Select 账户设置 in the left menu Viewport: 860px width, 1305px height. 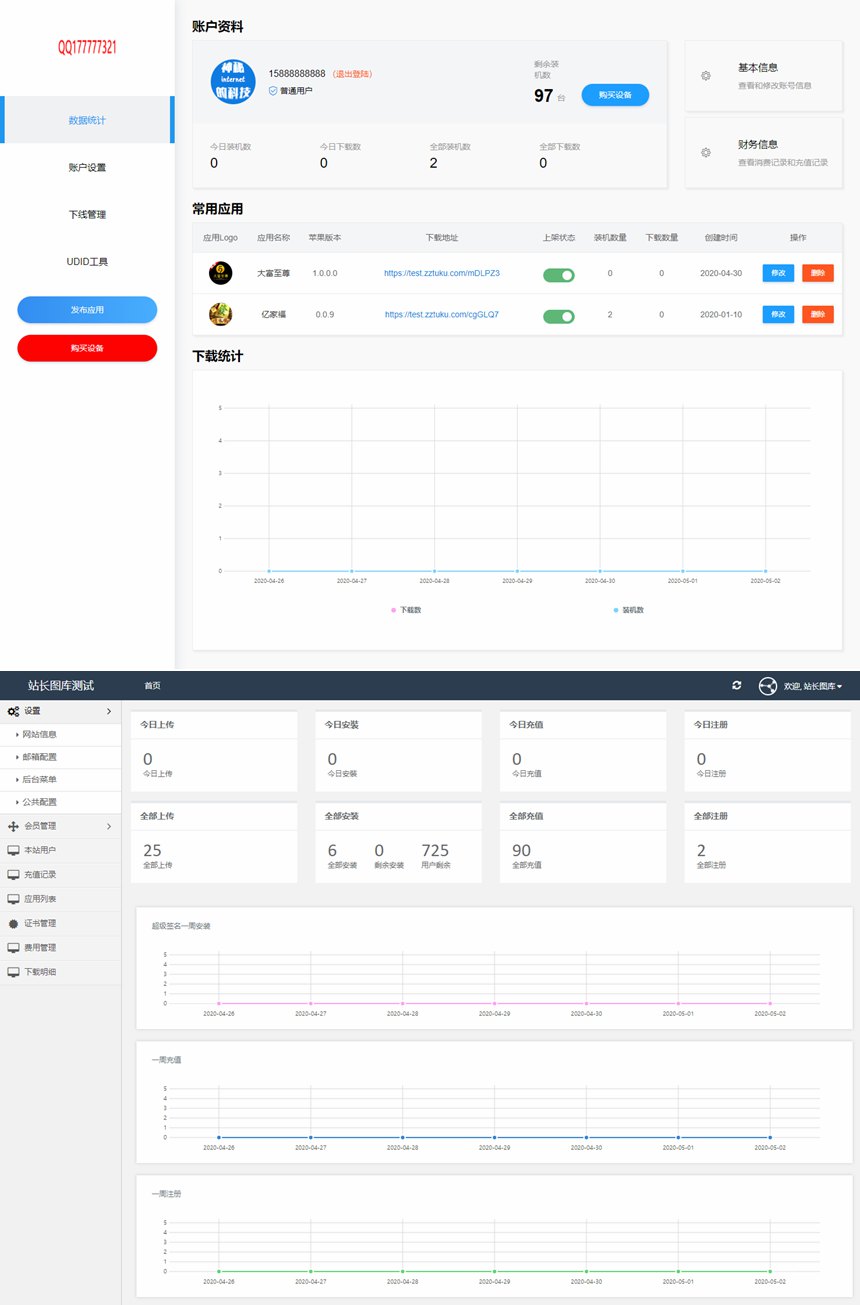coord(87,167)
